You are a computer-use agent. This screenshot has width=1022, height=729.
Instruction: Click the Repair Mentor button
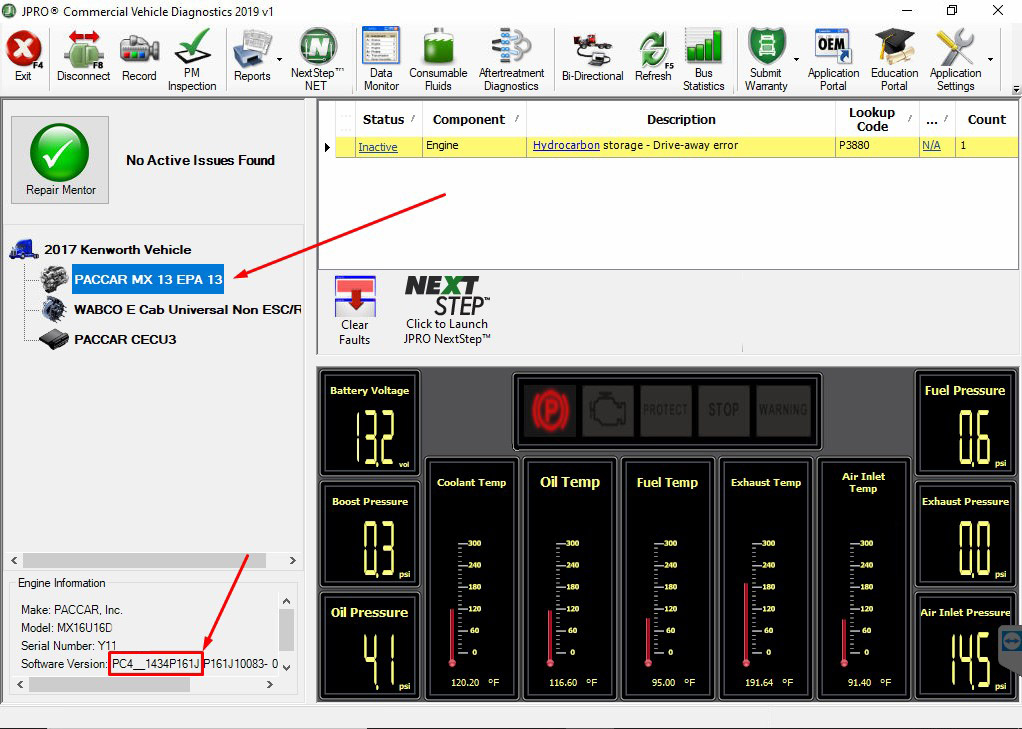pyautogui.click(x=60, y=160)
